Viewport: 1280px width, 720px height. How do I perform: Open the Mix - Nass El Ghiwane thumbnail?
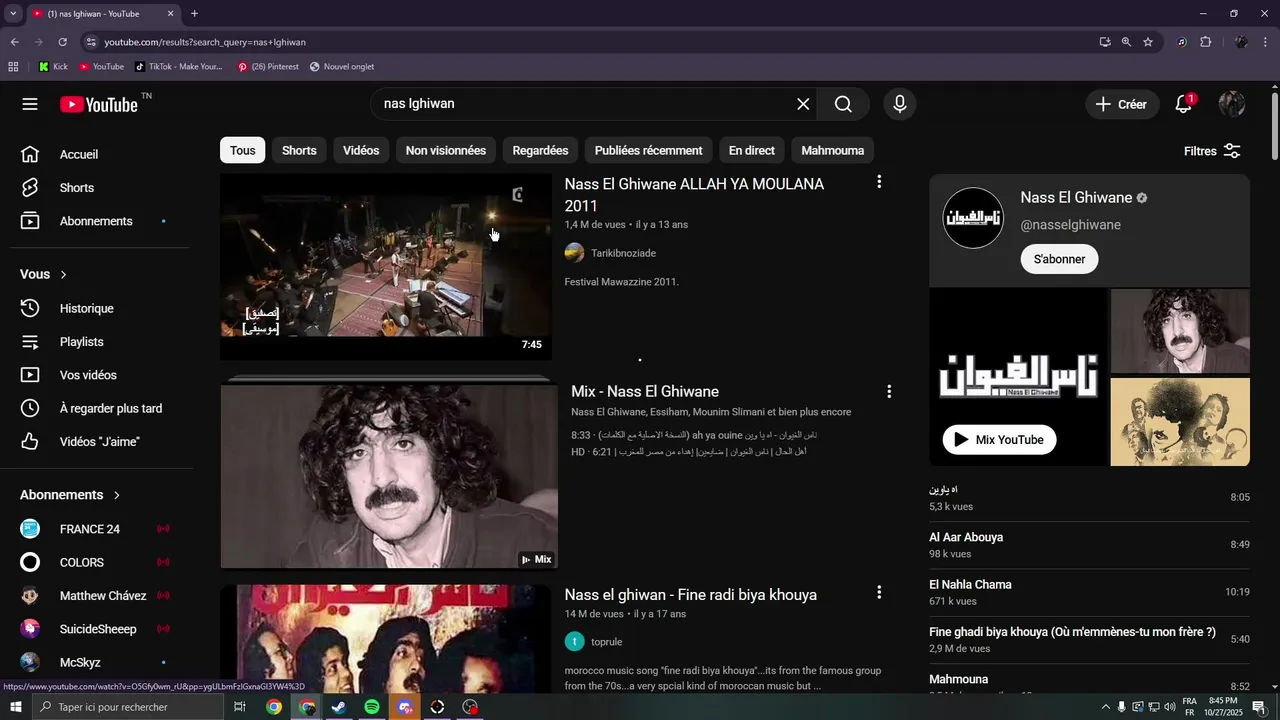coord(389,476)
